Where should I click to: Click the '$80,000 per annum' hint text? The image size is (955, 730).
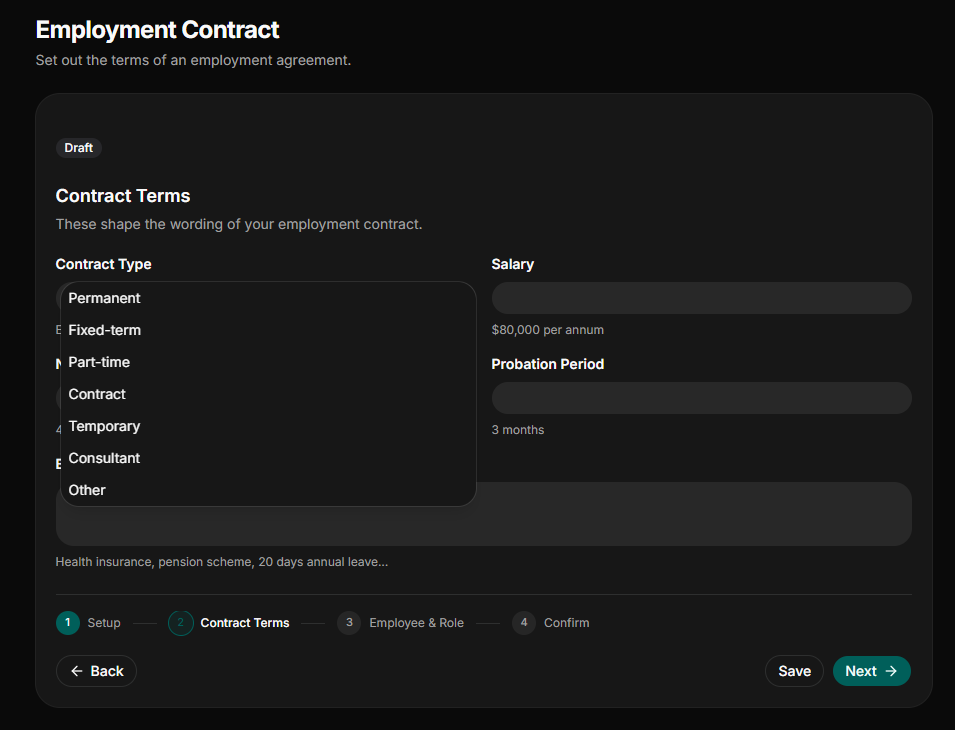548,330
